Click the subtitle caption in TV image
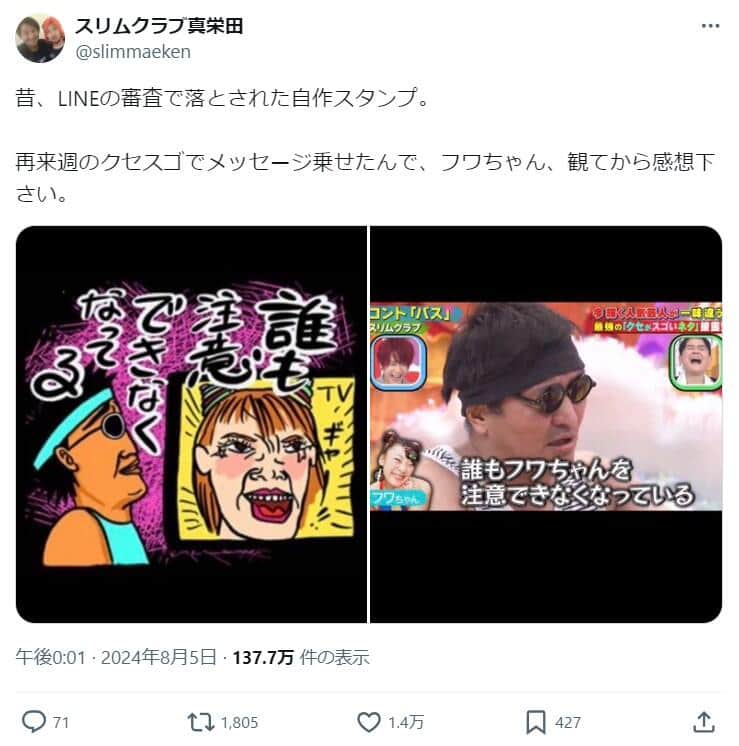Screen dimensions: 739x746 click(x=576, y=482)
